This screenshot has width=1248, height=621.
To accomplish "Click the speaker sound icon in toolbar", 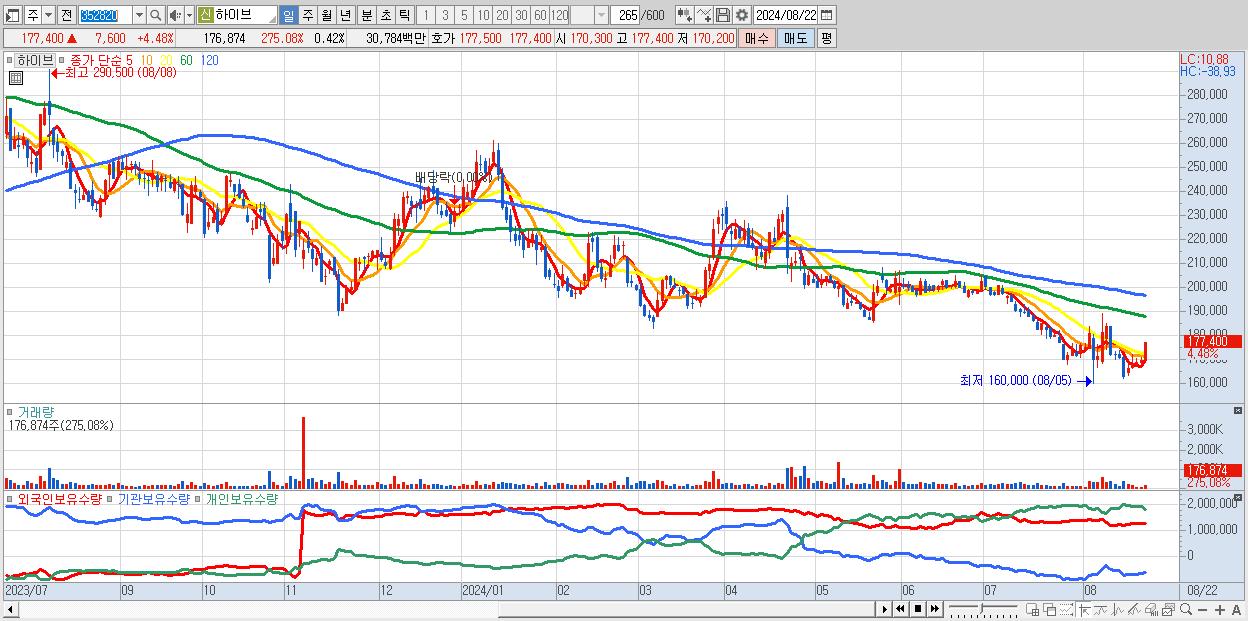I will (174, 15).
